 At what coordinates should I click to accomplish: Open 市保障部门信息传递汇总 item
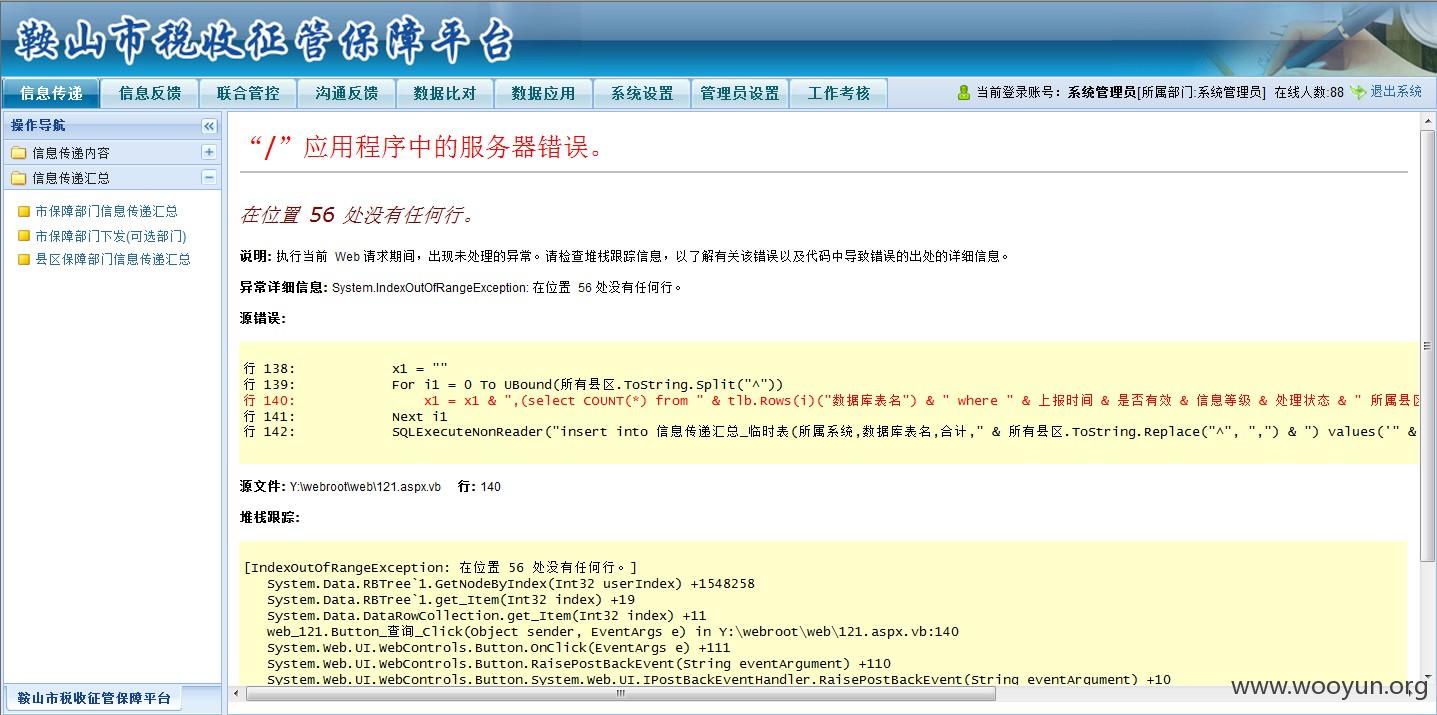[x=106, y=211]
